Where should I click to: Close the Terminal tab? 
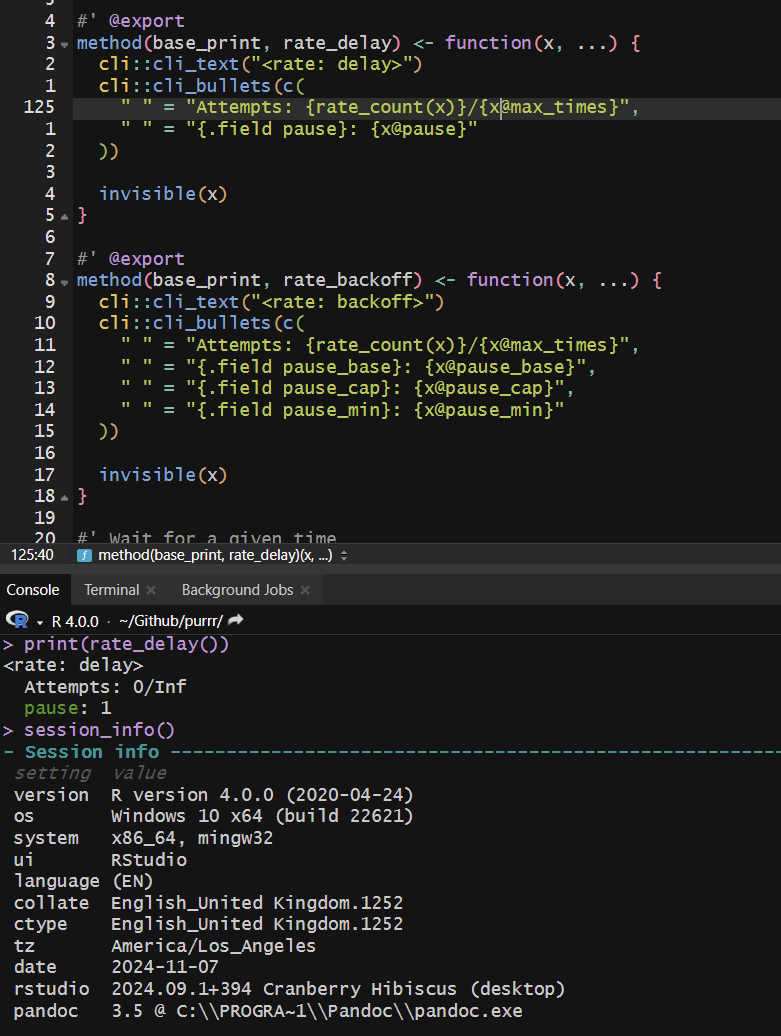point(151,590)
